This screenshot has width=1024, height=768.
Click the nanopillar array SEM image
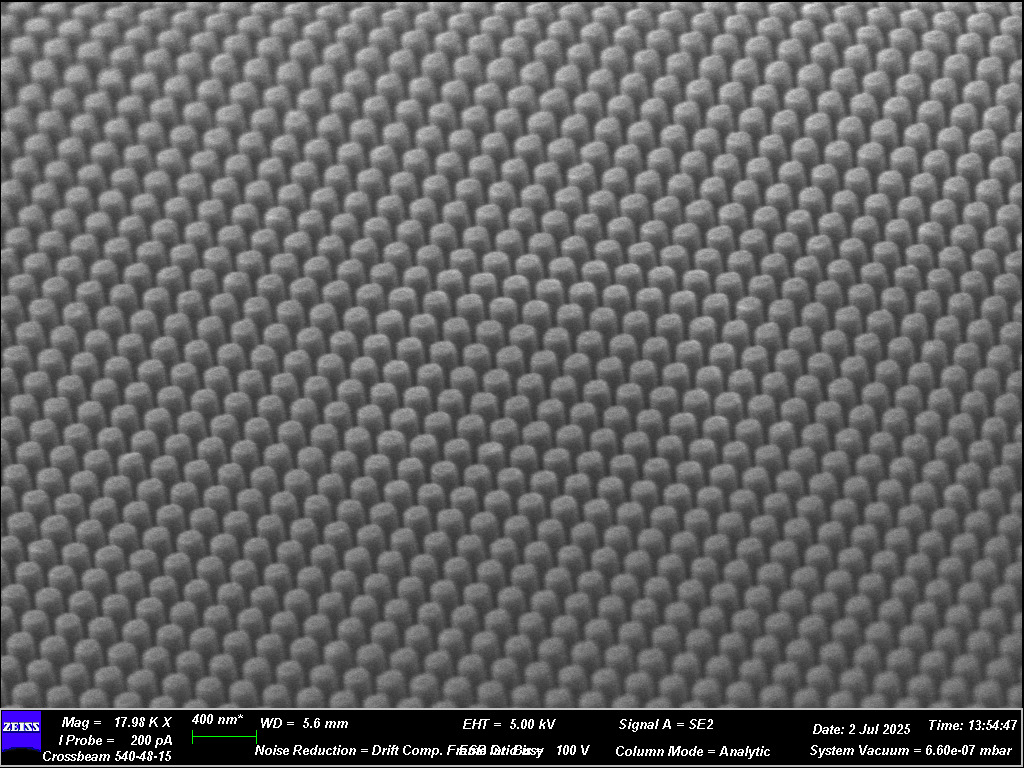512,350
